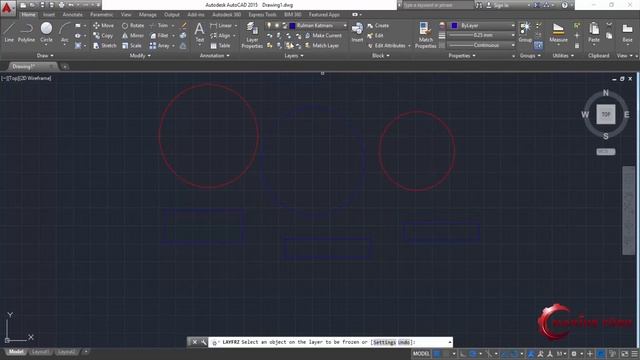Select the Arc tool

point(64,33)
